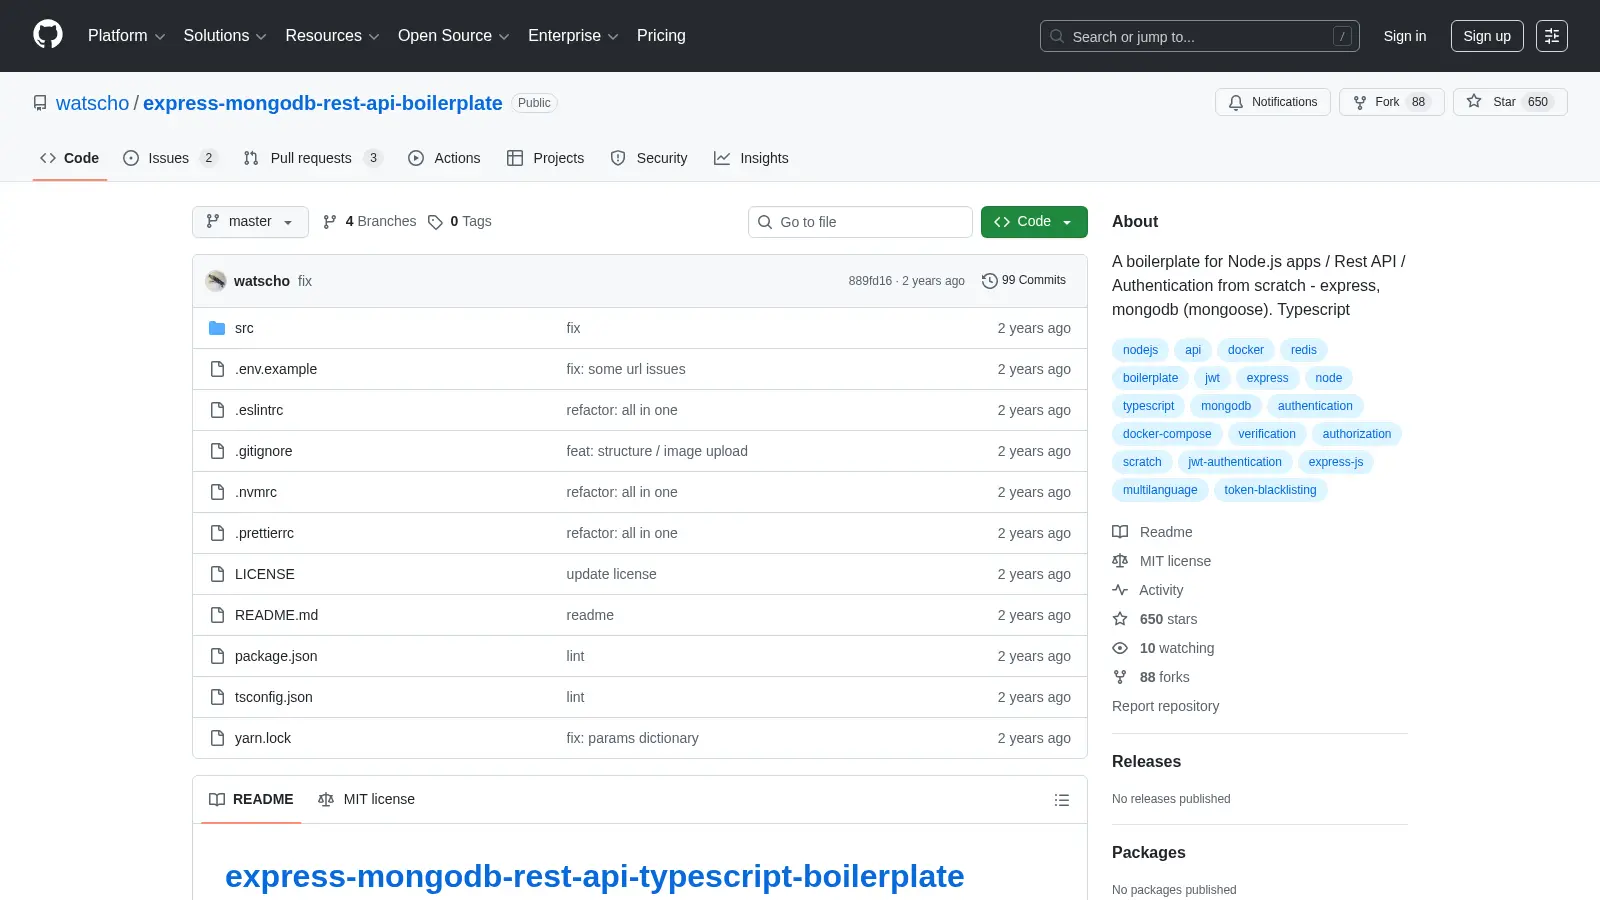Select the README tab
The image size is (1600, 900).
tap(251, 800)
